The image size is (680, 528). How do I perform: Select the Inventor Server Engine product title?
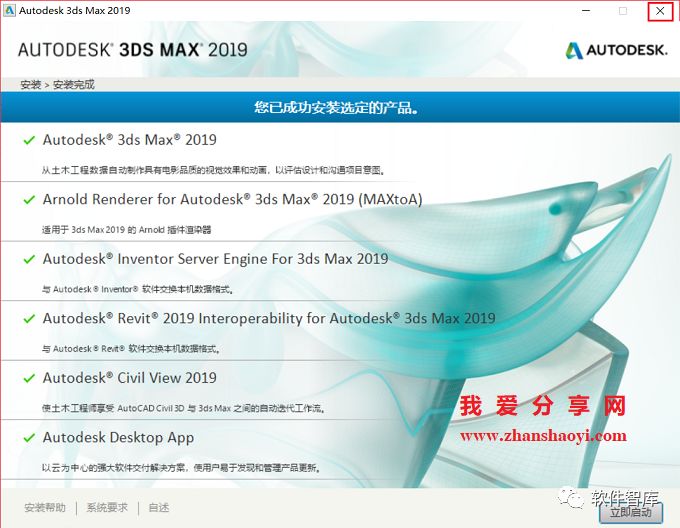pos(216,259)
